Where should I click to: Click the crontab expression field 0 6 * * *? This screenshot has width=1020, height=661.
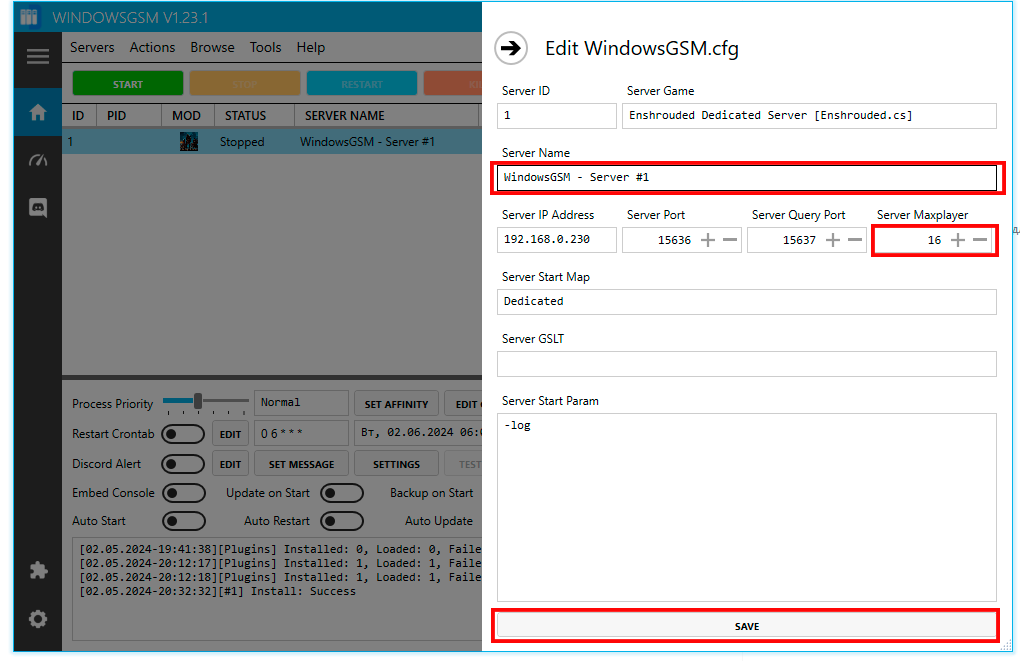pos(301,433)
